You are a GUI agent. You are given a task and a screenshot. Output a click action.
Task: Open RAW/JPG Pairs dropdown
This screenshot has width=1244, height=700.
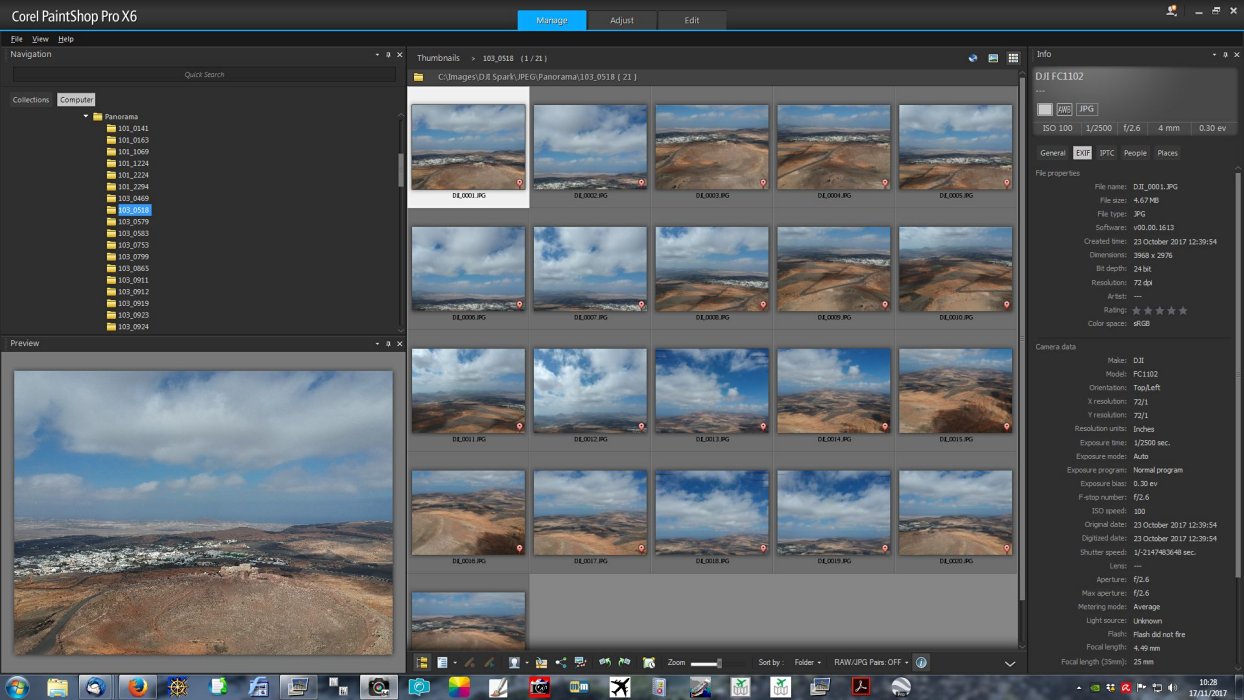[x=871, y=662]
